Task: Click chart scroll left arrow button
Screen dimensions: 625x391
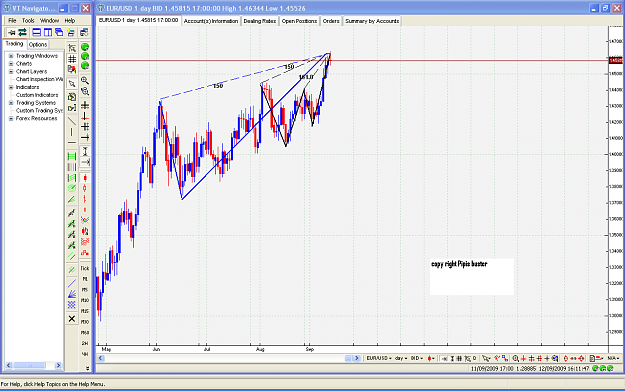Action: click(x=101, y=358)
